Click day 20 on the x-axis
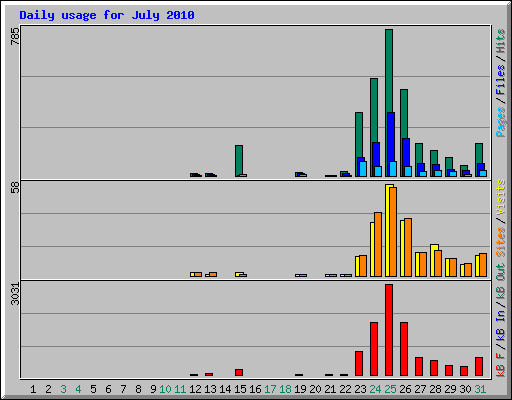The image size is (512, 400). [x=315, y=389]
